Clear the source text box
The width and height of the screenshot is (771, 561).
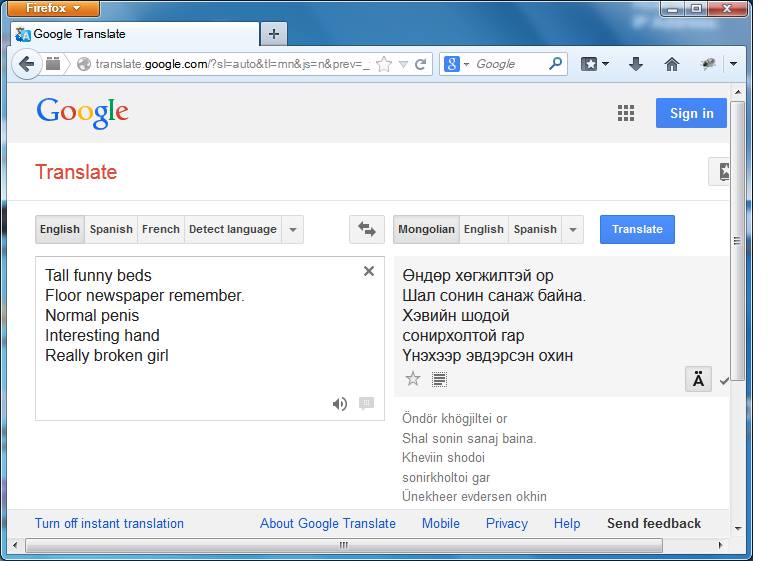(369, 271)
